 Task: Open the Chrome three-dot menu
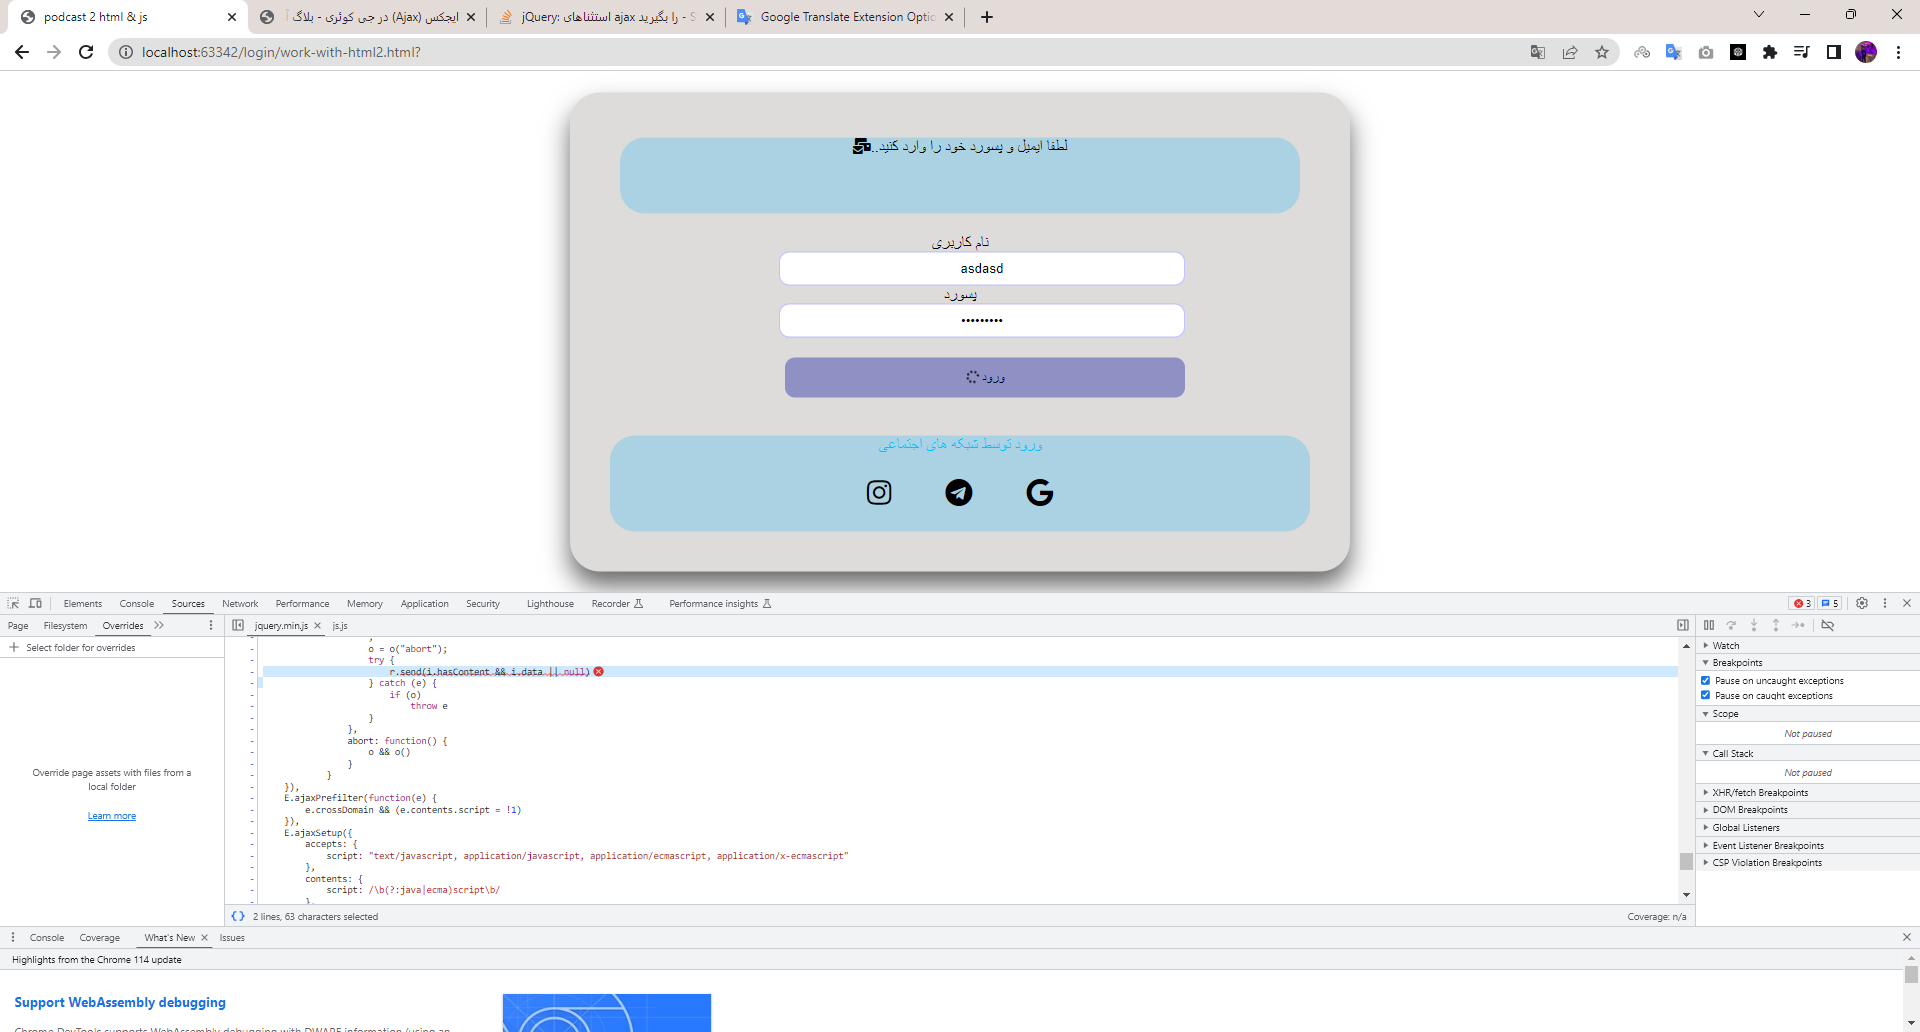tap(1898, 52)
